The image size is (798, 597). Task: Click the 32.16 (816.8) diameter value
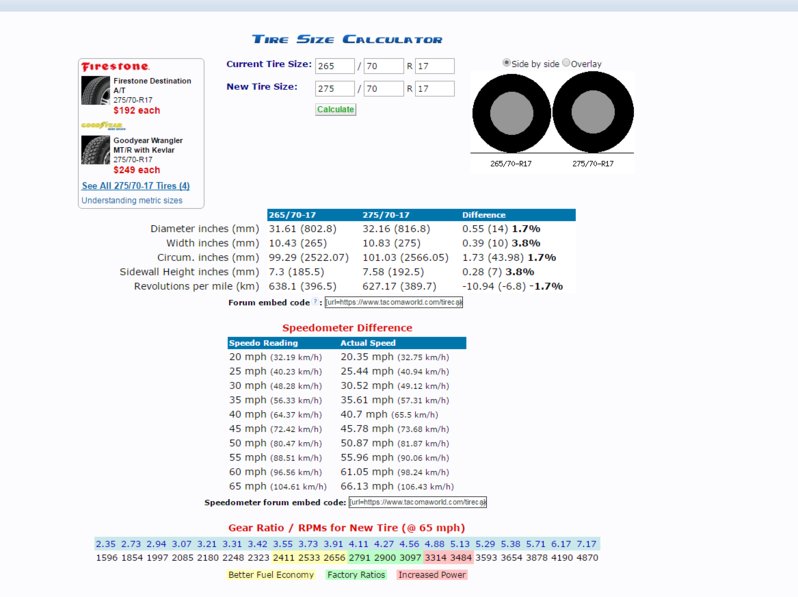[x=396, y=229]
